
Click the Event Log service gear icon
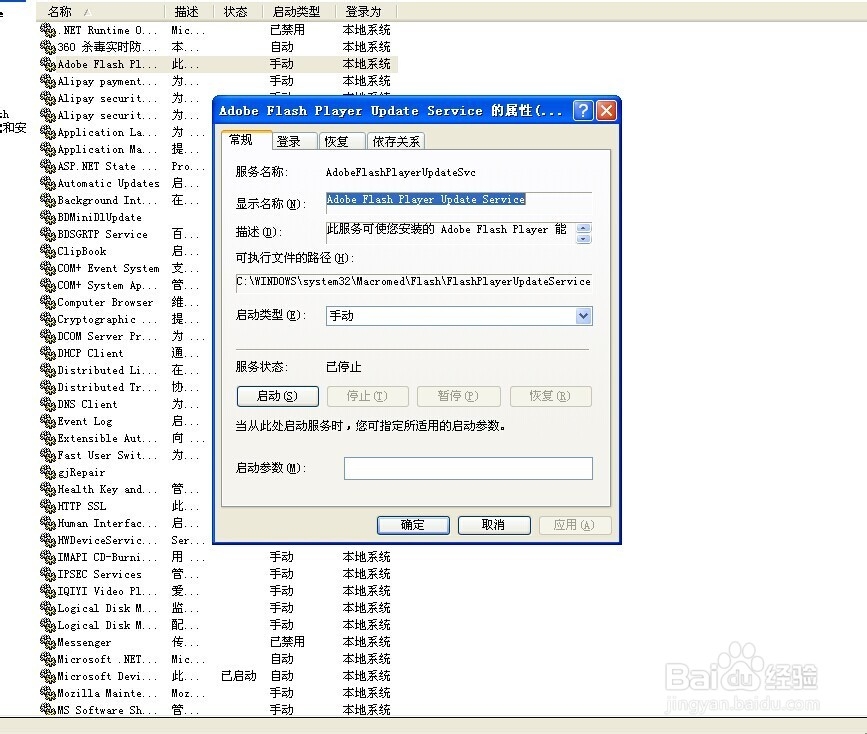(46, 421)
